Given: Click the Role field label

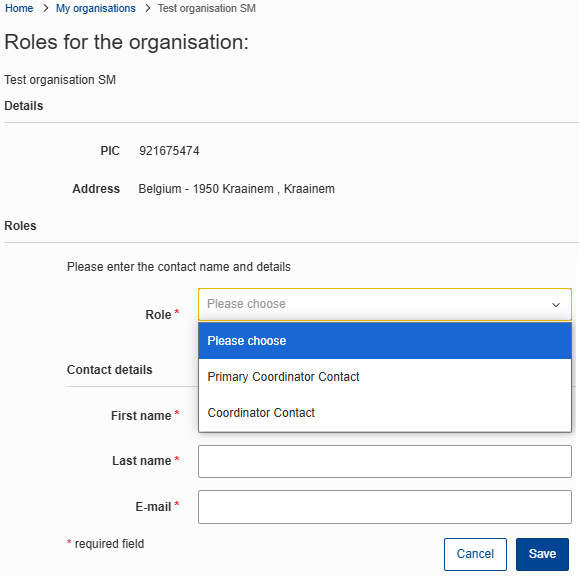Looking at the screenshot, I should point(158,315).
